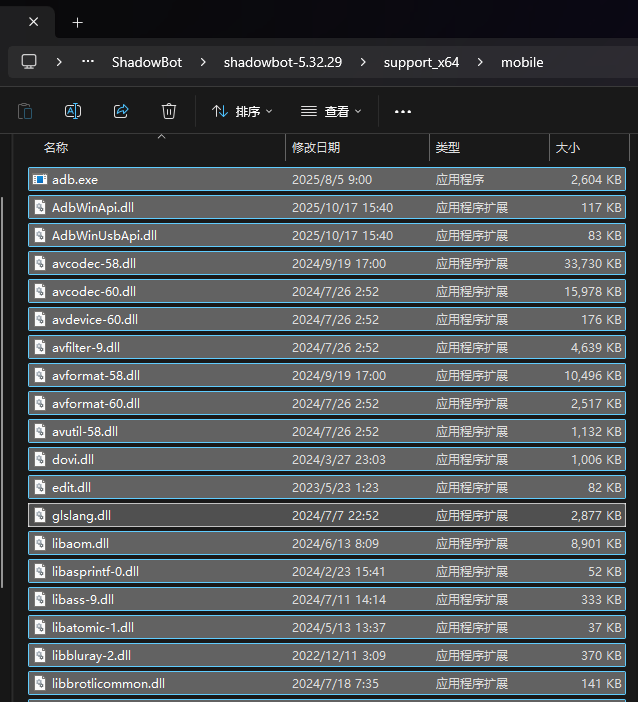Show hidden path ellipsis in address bar
The width and height of the screenshot is (638, 702).
coord(88,62)
